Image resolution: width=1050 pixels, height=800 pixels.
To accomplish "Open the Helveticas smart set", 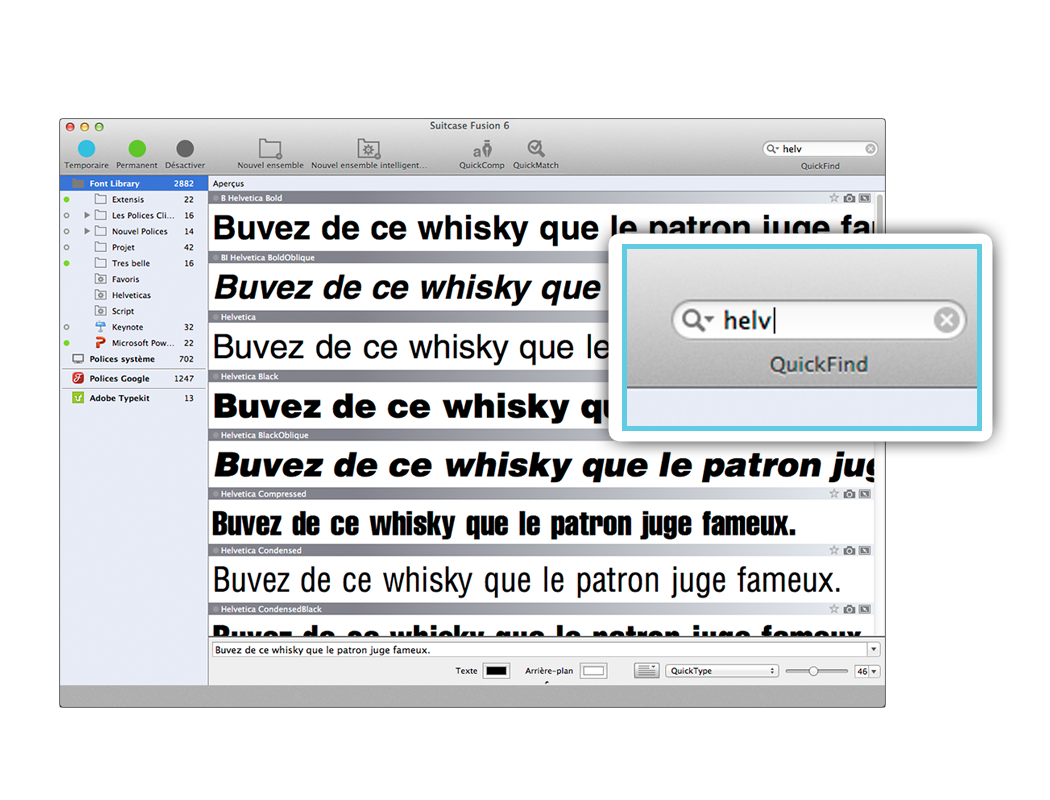I will (134, 295).
